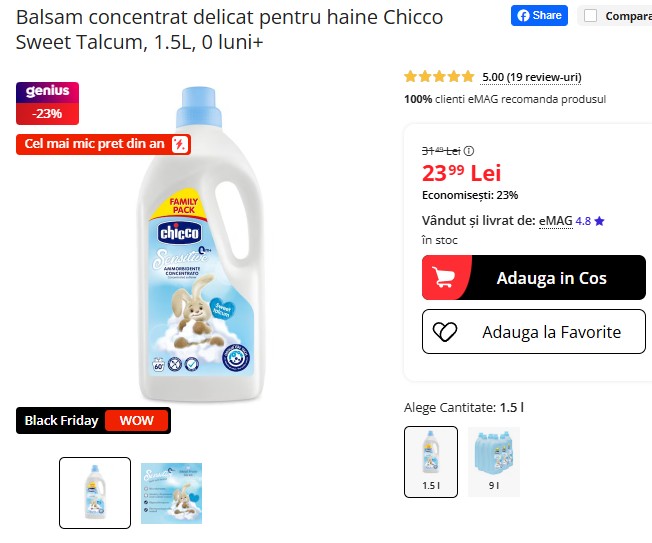Click the Facebook Share button
Screen dimensions: 652x543
point(539,16)
